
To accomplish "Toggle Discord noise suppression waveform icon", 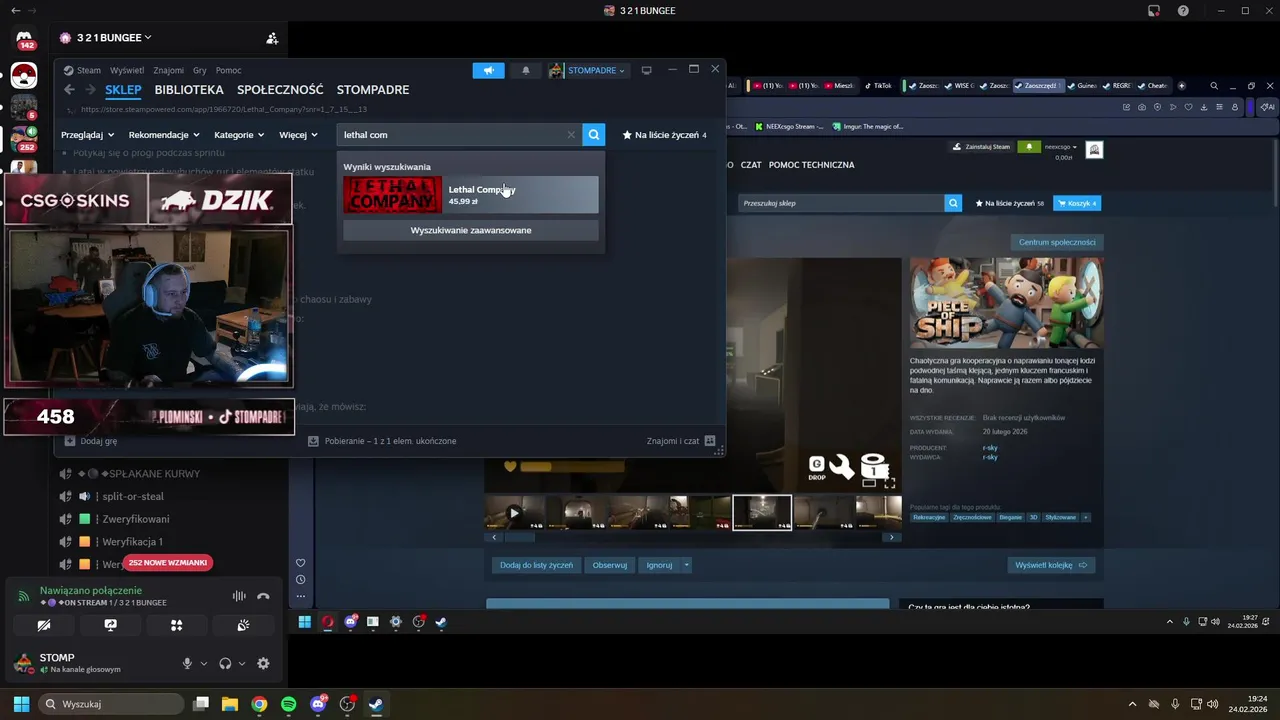I will point(239,596).
